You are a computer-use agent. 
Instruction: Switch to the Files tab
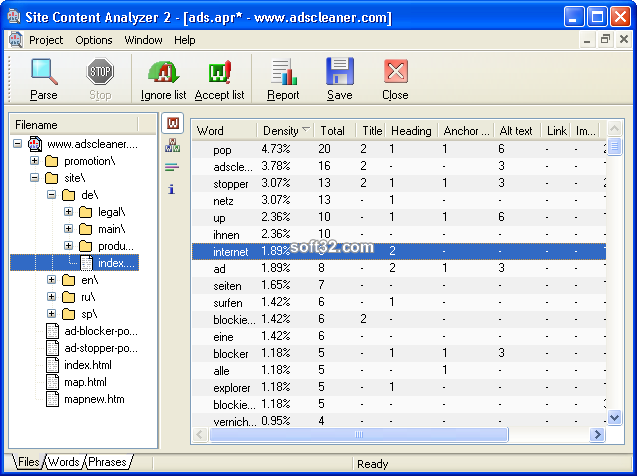(28, 462)
